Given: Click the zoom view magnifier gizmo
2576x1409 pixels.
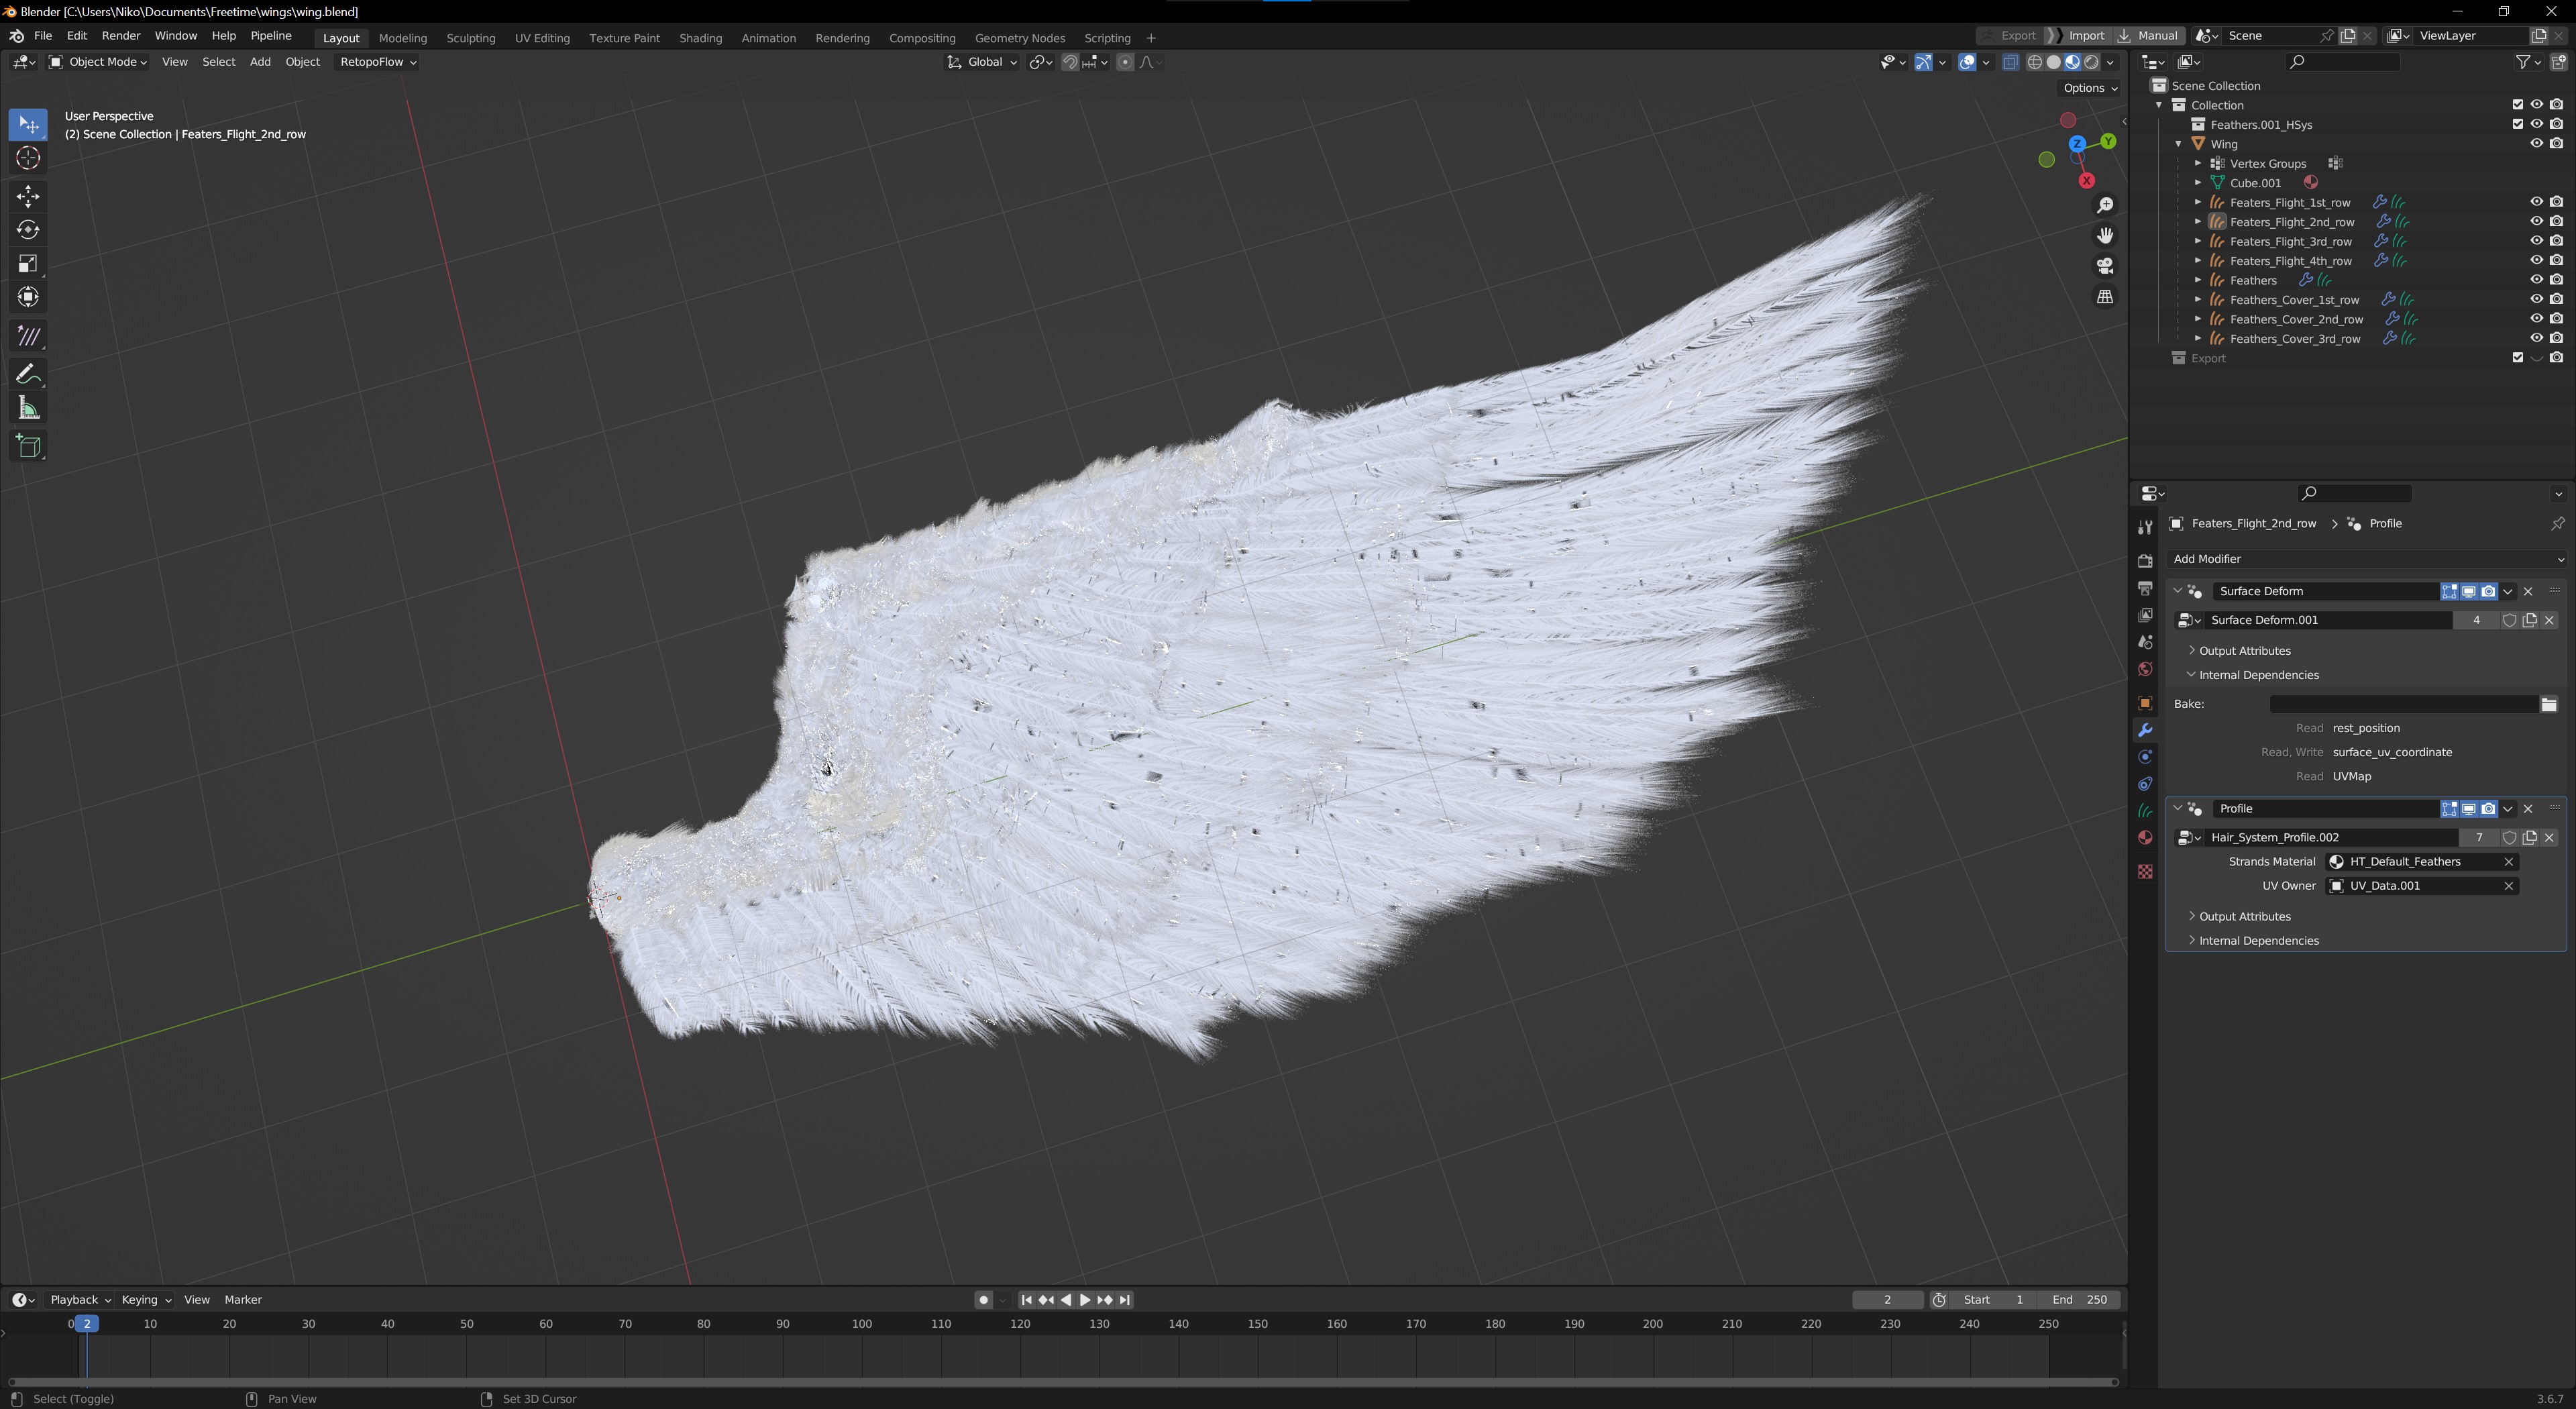Looking at the screenshot, I should point(2105,205).
